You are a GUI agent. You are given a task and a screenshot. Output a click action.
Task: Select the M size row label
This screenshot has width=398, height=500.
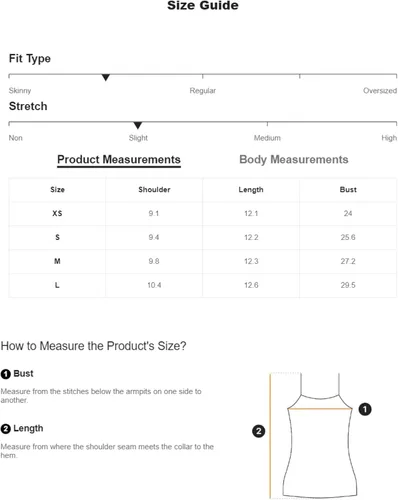pos(57,261)
